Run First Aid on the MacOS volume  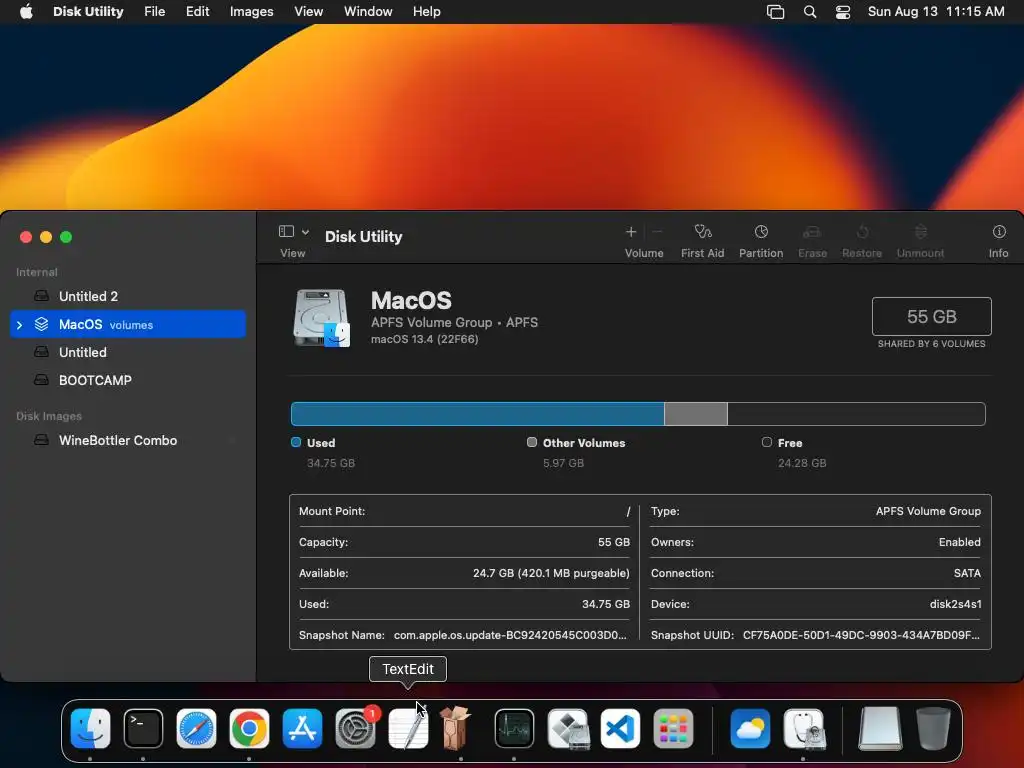point(703,232)
